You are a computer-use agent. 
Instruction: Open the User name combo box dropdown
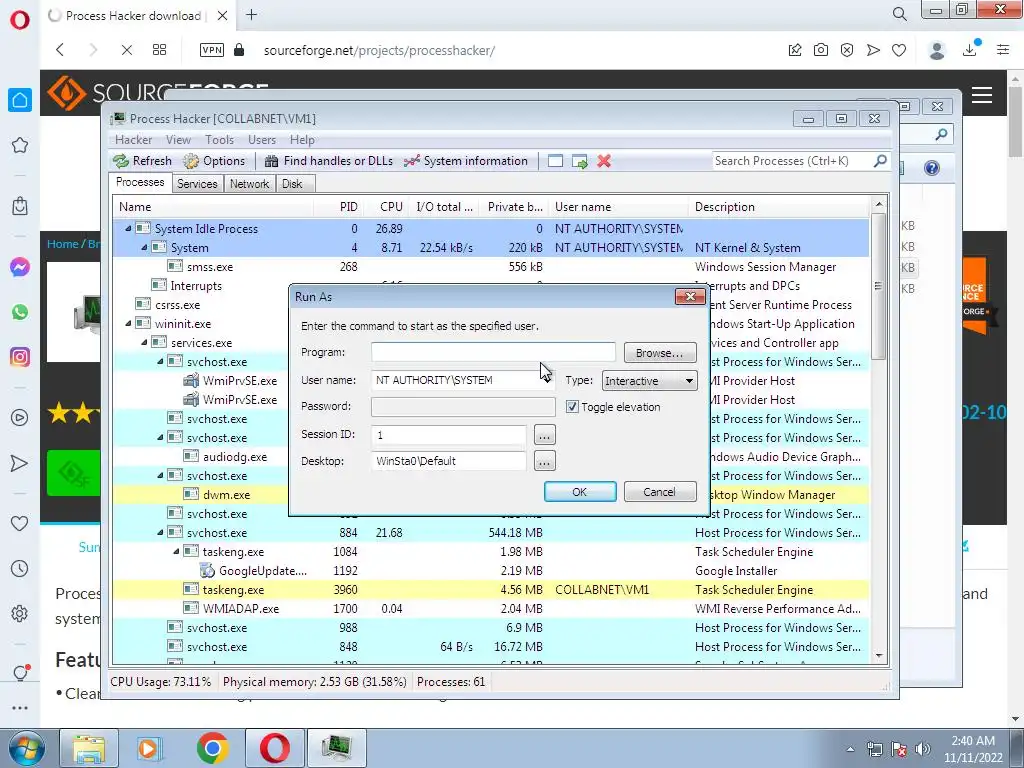coord(546,380)
